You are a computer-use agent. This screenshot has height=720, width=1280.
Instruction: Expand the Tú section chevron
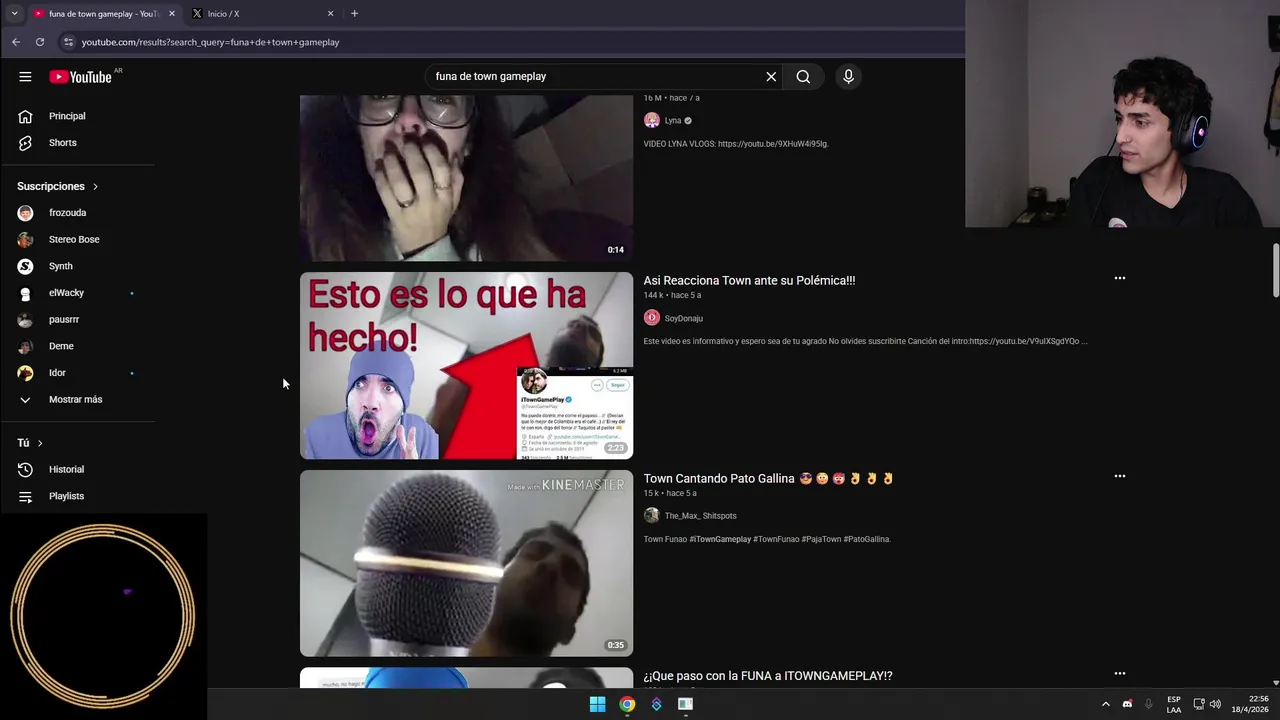tap(40, 443)
